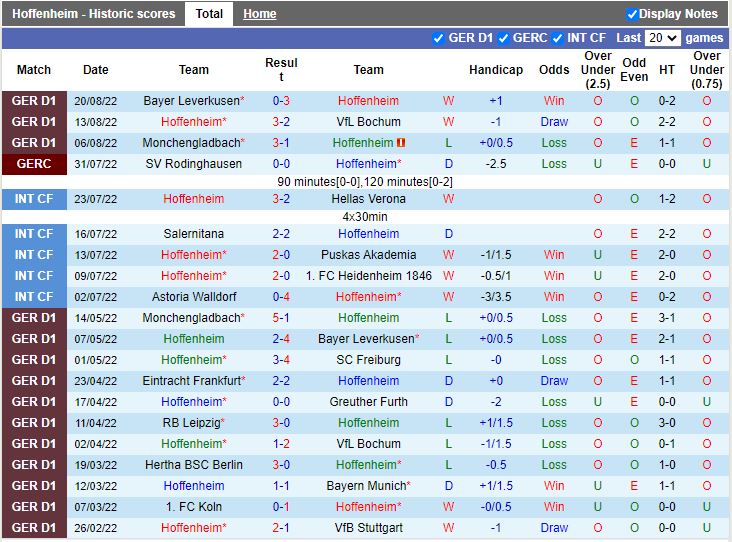Click the 0-4 Astoria Walldorf score
Screen dimensions: 732x542
281,297
